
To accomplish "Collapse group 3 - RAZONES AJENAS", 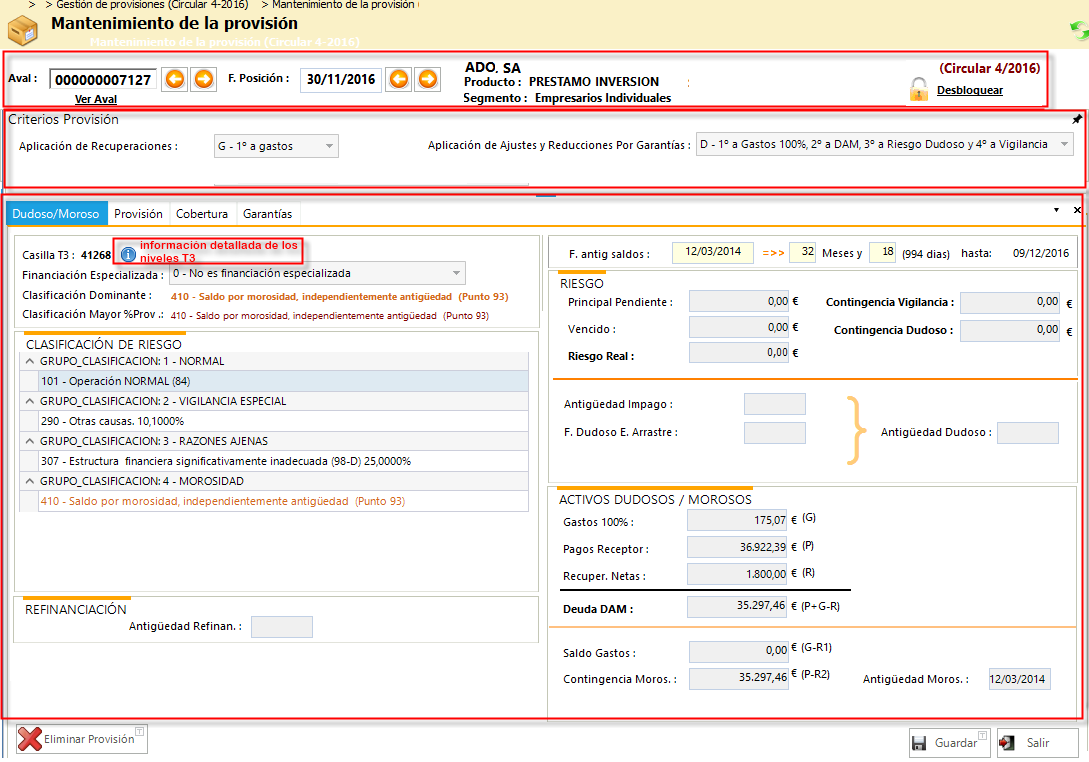I will (30, 441).
